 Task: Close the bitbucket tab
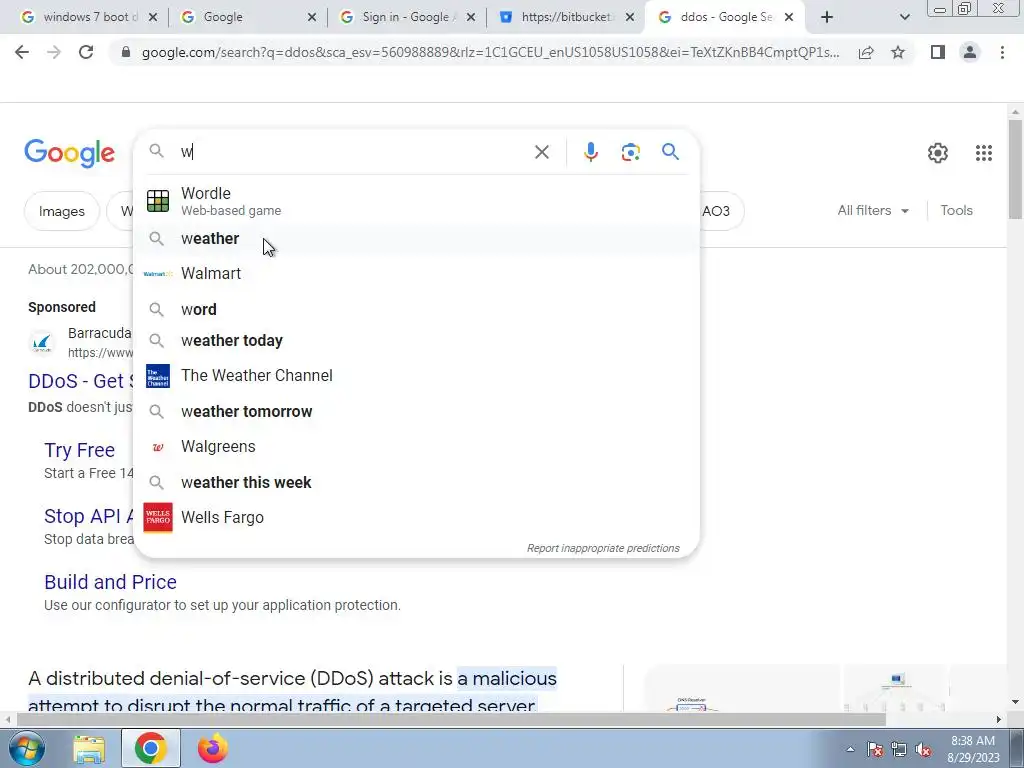point(630,17)
